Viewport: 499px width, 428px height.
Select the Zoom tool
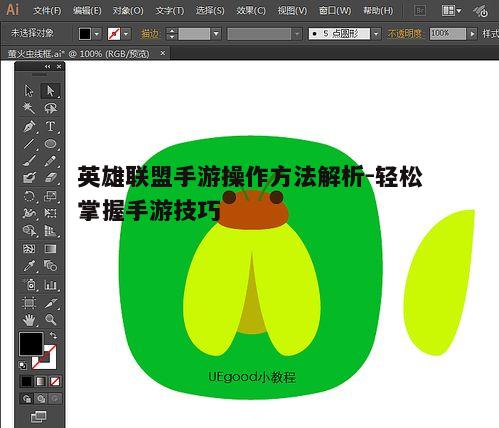point(50,320)
